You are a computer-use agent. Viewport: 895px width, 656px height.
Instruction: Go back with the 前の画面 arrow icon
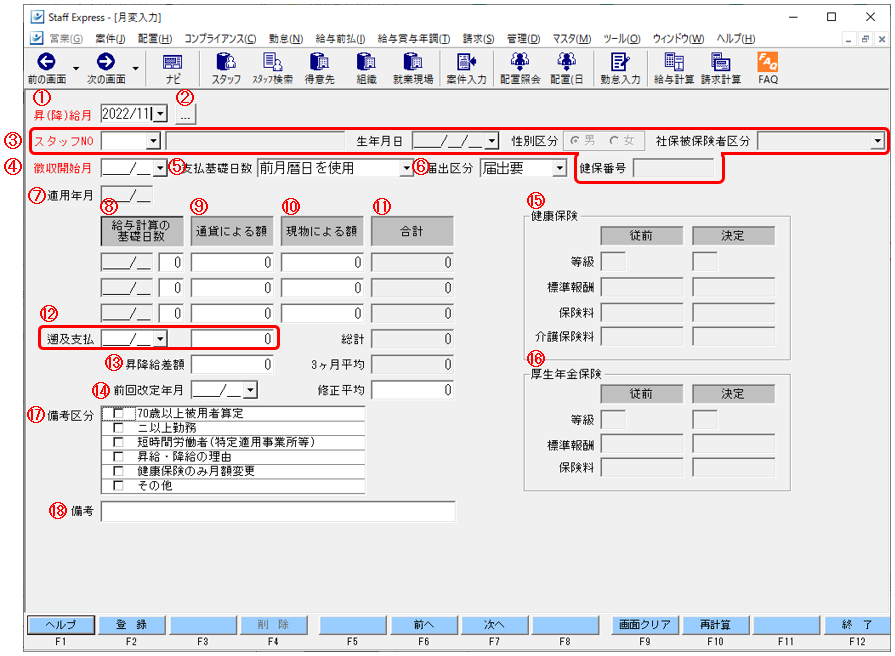[x=46, y=62]
